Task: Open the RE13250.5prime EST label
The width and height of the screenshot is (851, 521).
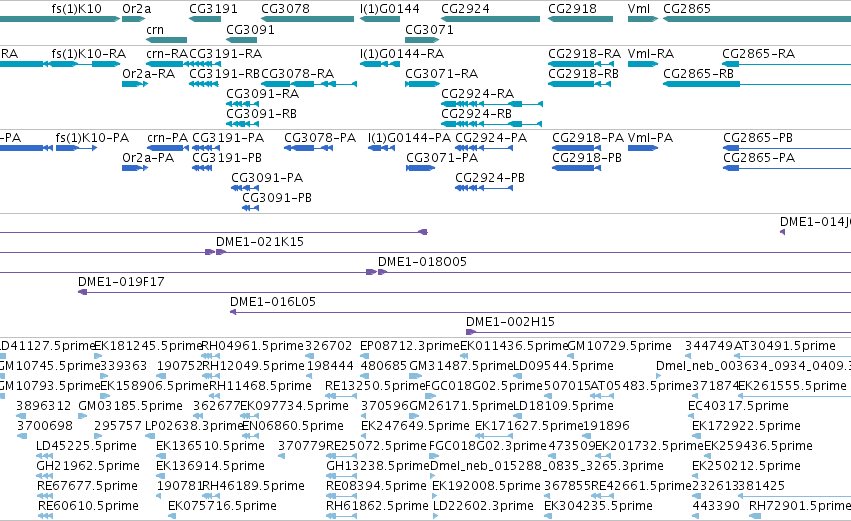Action: tap(375, 386)
